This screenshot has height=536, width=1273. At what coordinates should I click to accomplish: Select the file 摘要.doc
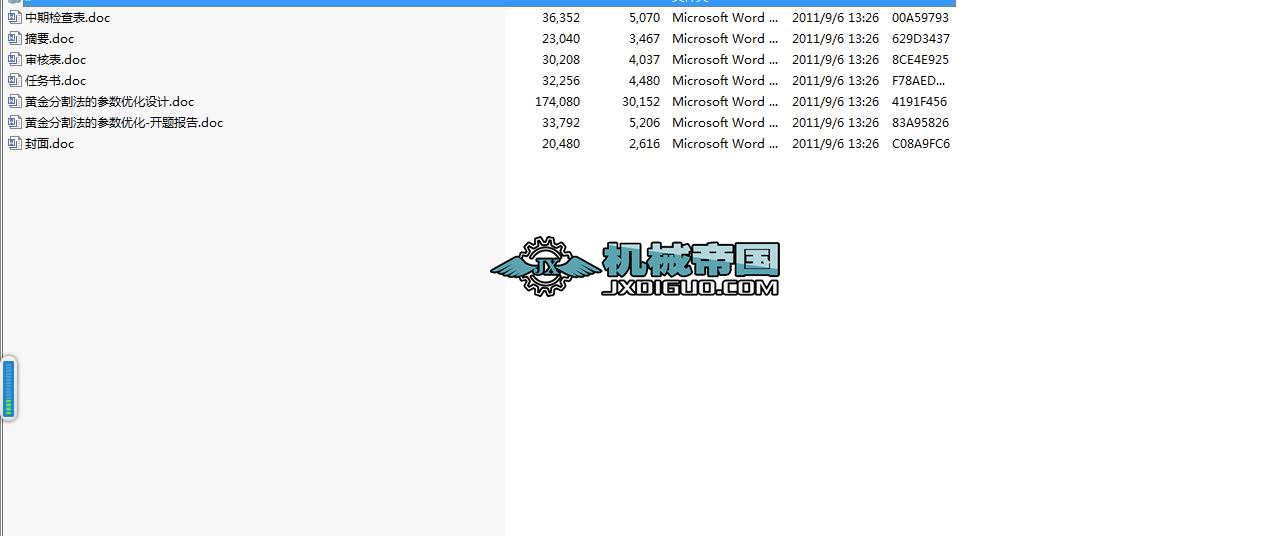coord(50,39)
